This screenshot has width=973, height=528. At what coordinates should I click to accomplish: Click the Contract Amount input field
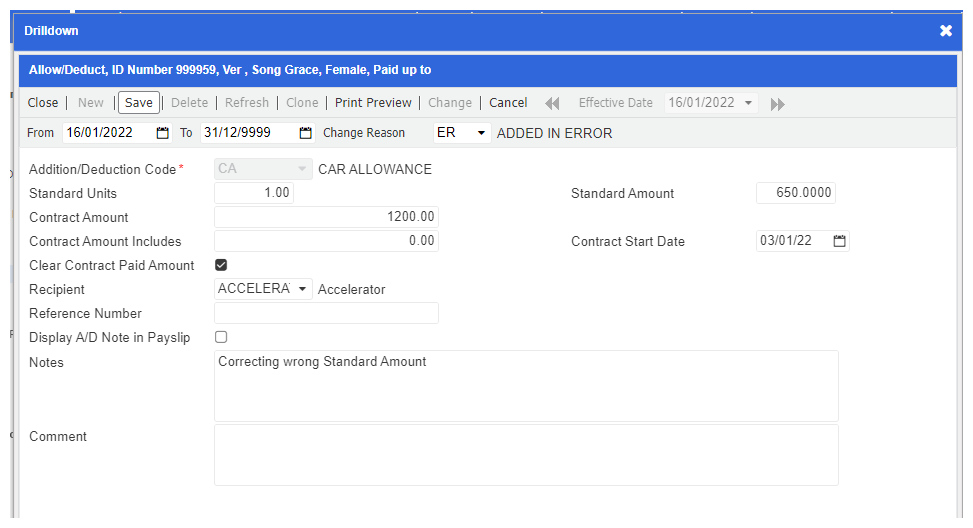pos(326,217)
